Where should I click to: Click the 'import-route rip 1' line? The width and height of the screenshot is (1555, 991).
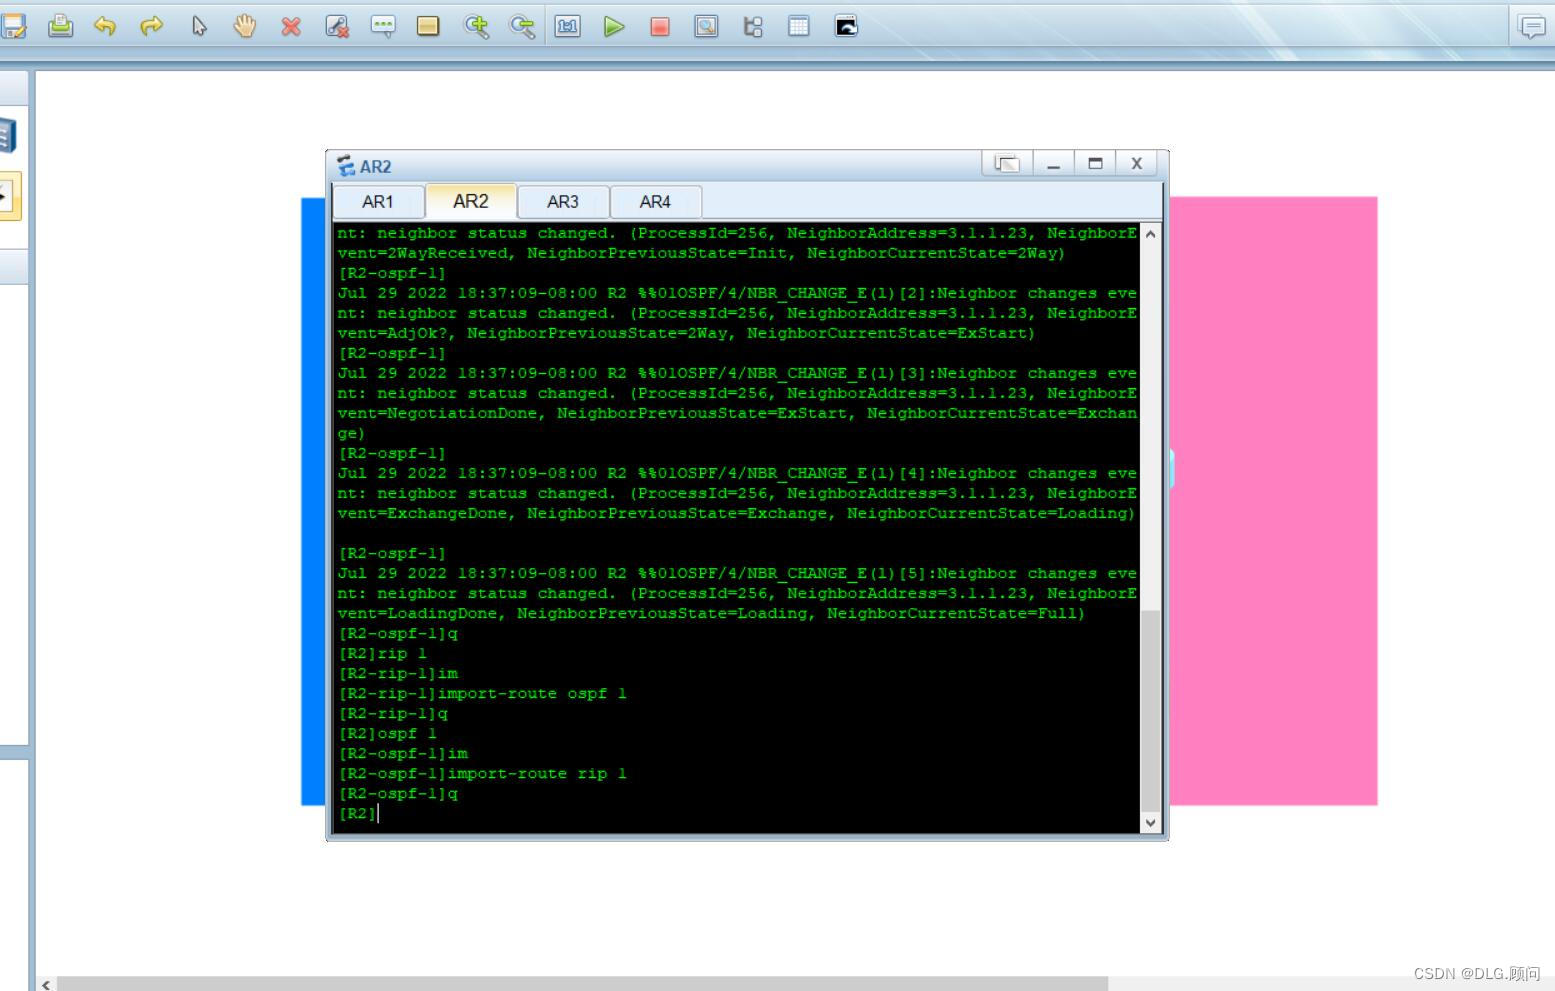482,773
